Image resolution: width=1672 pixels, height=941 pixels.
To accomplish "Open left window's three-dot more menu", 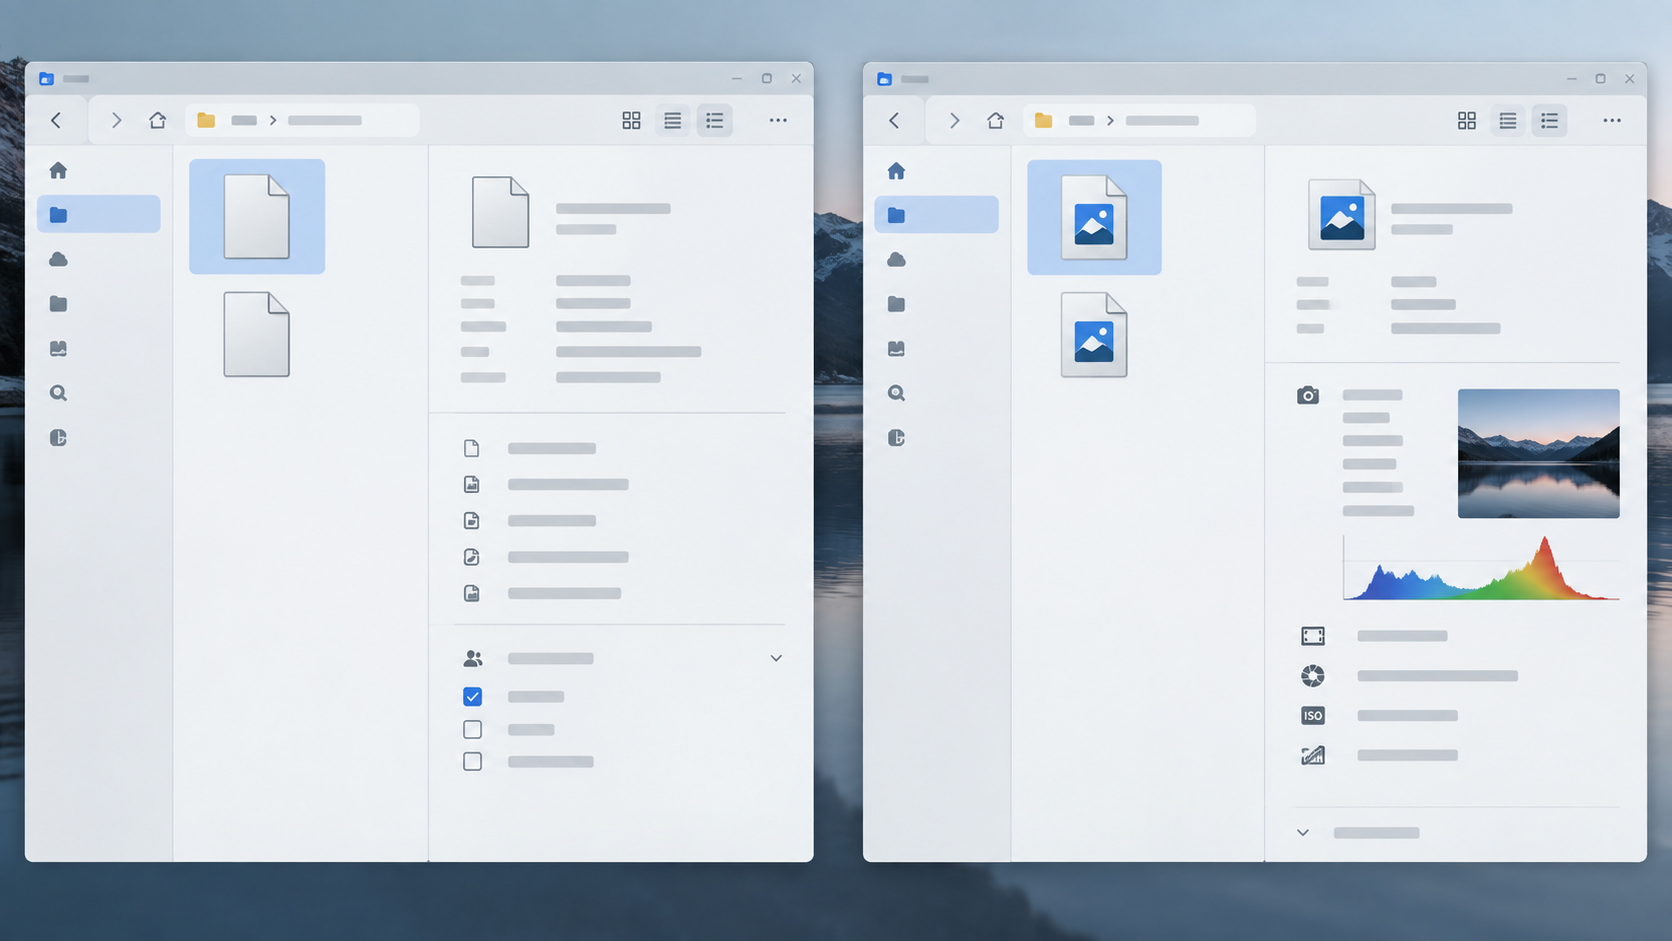I will tap(778, 120).
